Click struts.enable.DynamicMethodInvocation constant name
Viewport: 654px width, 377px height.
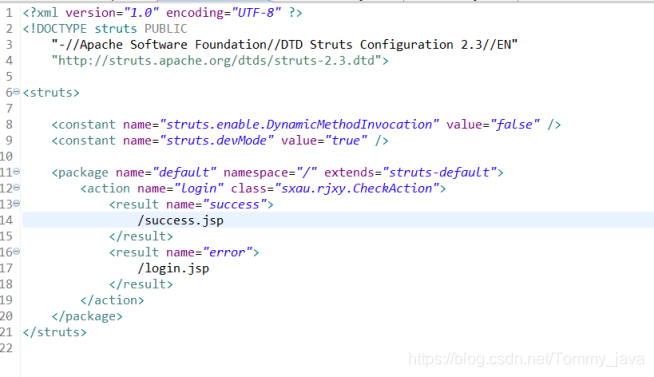coord(299,125)
